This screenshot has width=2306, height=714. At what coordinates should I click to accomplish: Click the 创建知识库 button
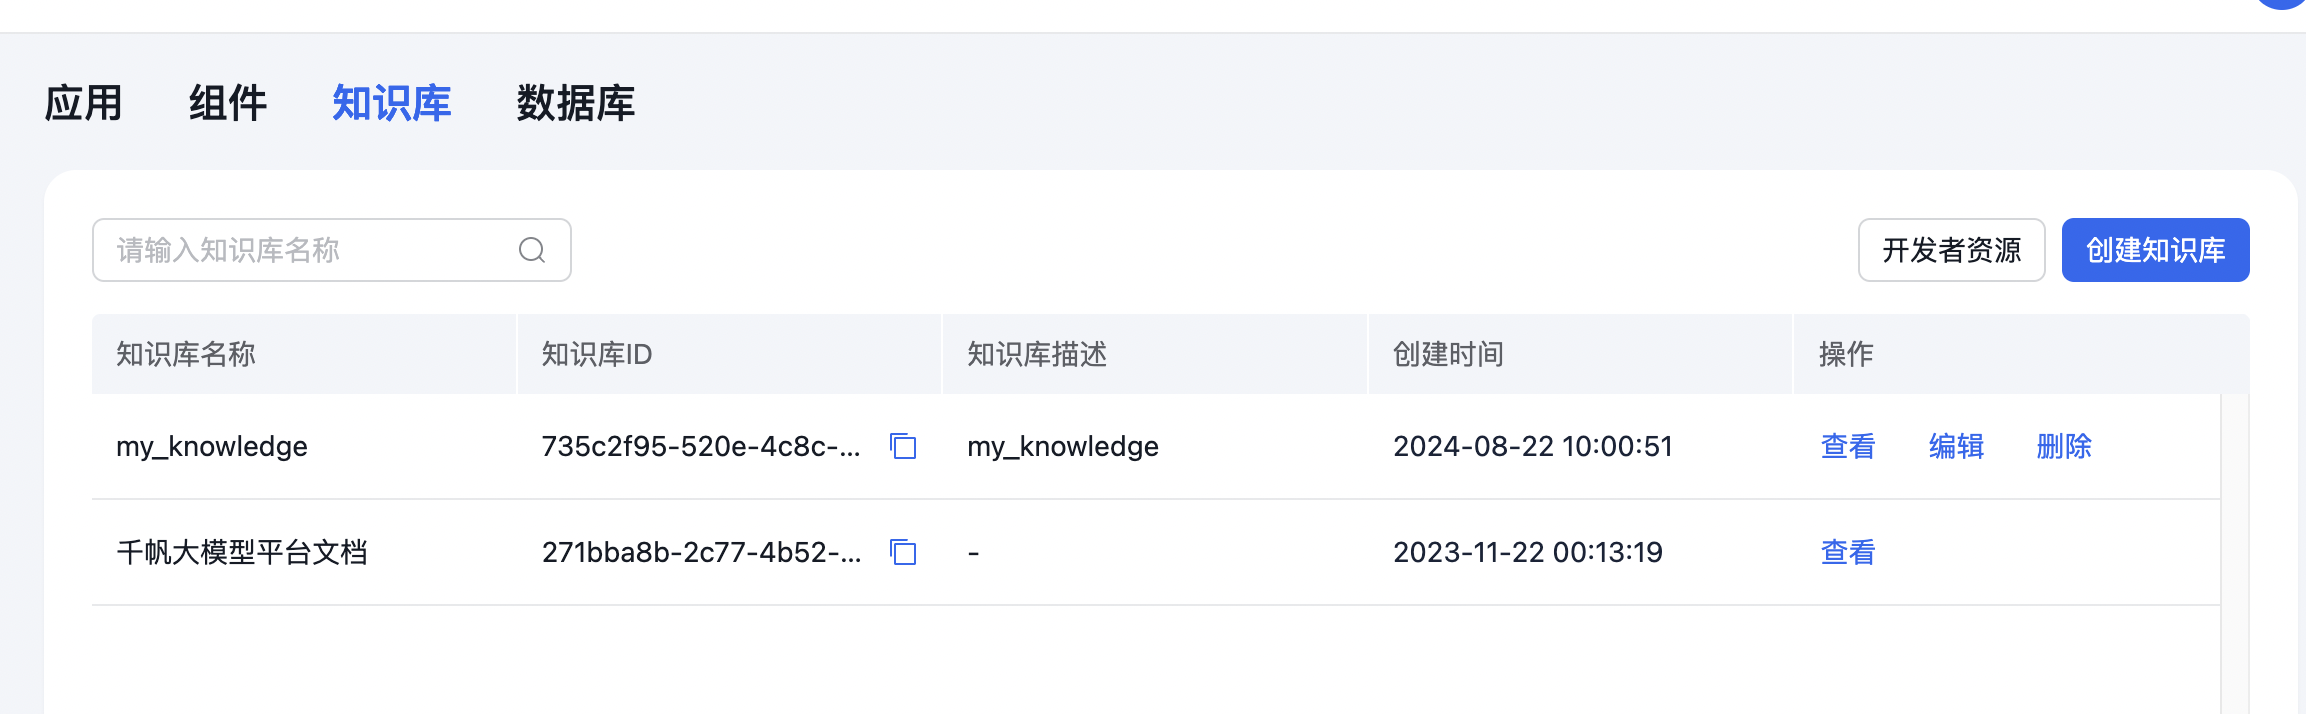2155,250
